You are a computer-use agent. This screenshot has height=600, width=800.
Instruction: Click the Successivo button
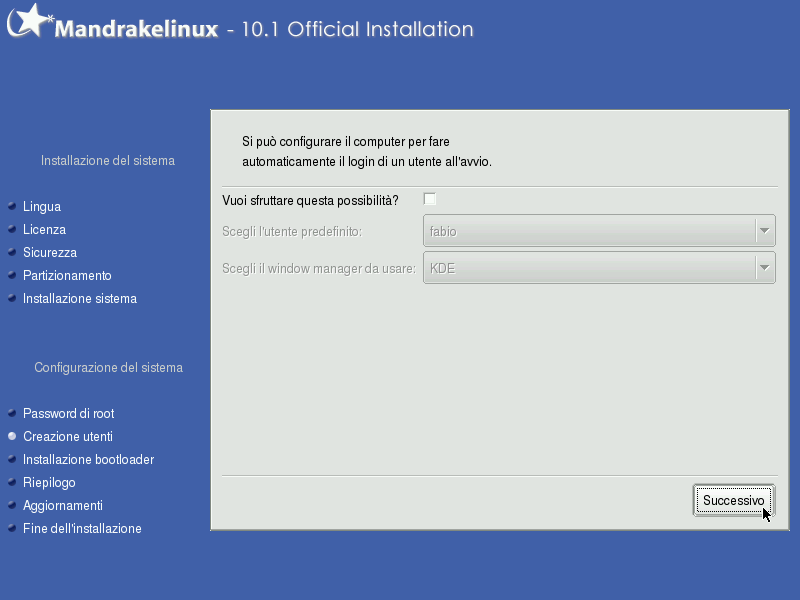pyautogui.click(x=733, y=500)
